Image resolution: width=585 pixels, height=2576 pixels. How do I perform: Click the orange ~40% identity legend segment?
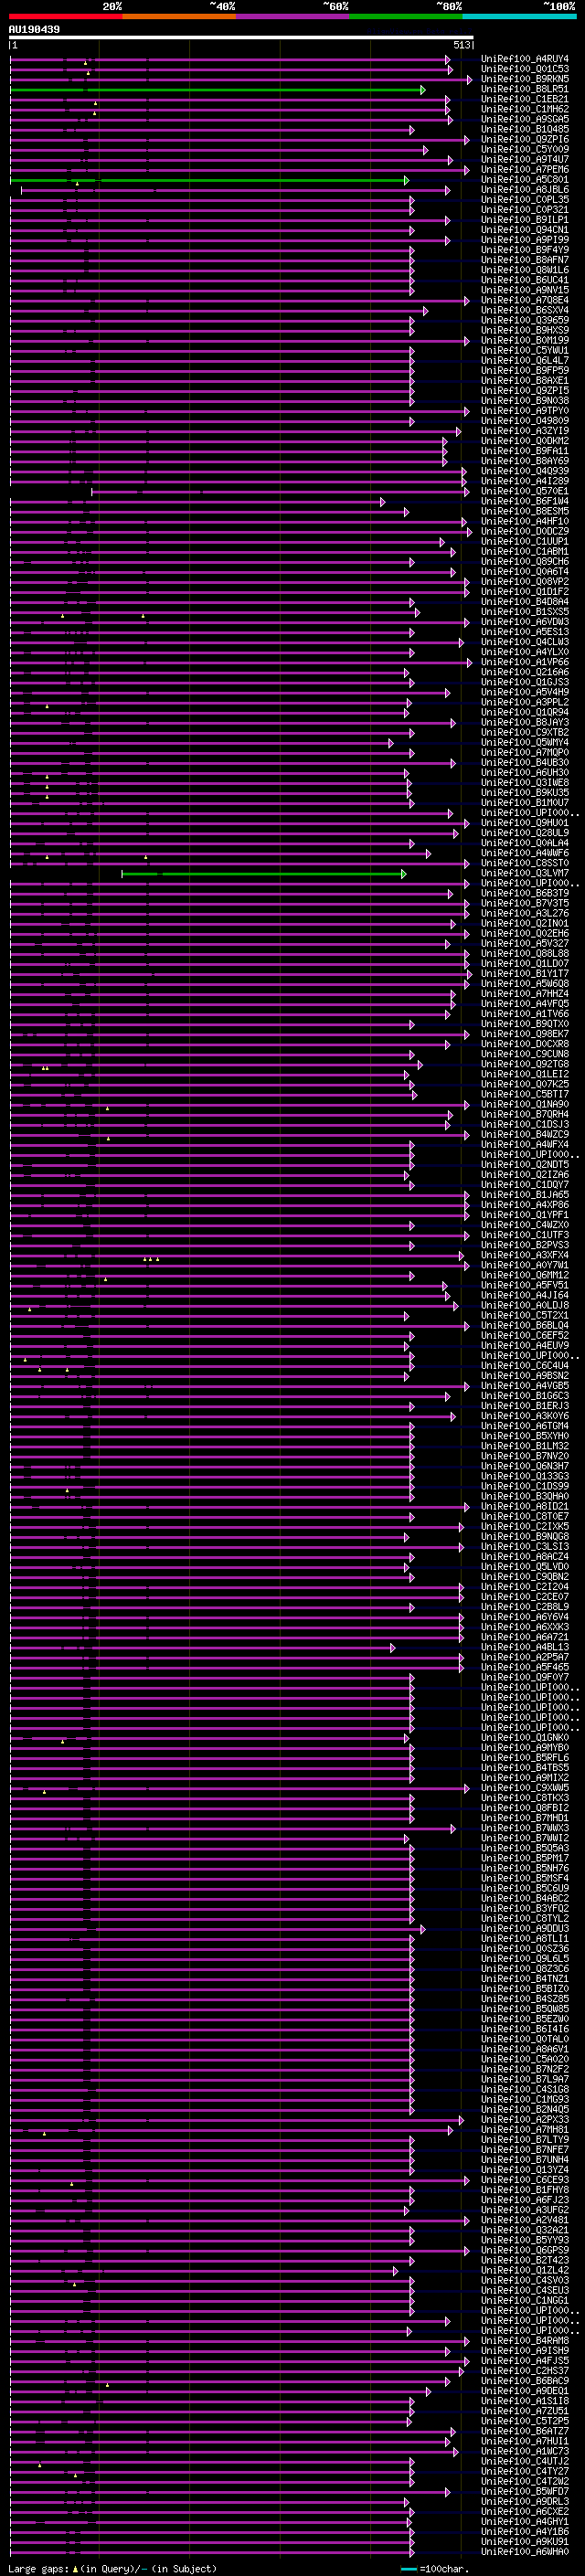click(x=179, y=16)
